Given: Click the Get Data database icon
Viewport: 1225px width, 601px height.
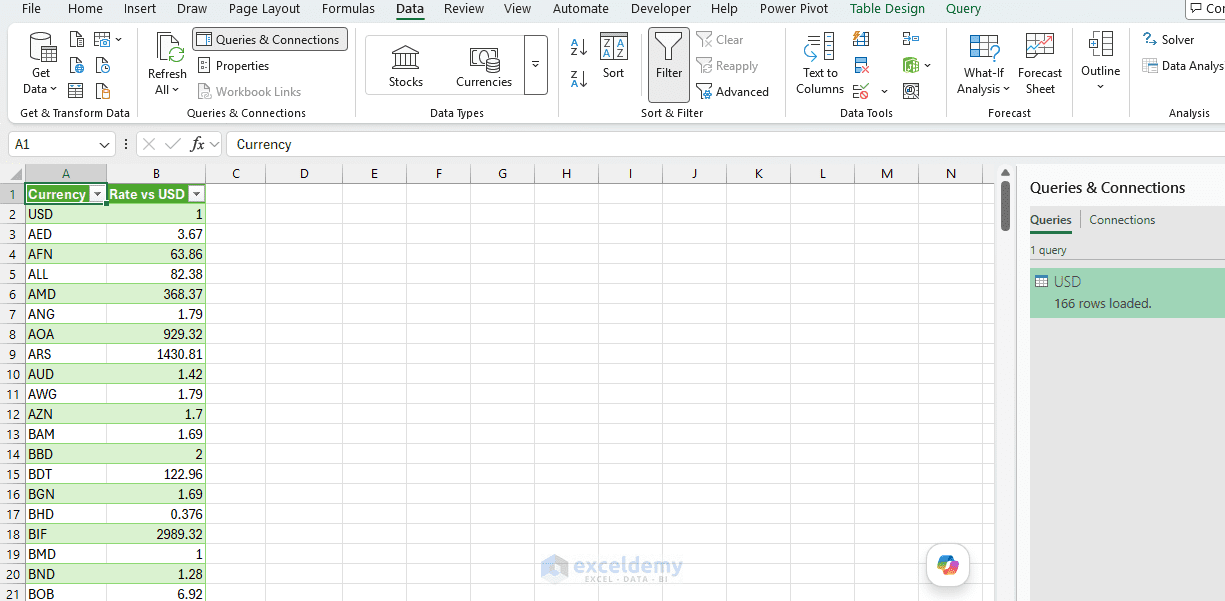Looking at the screenshot, I should tap(42, 48).
